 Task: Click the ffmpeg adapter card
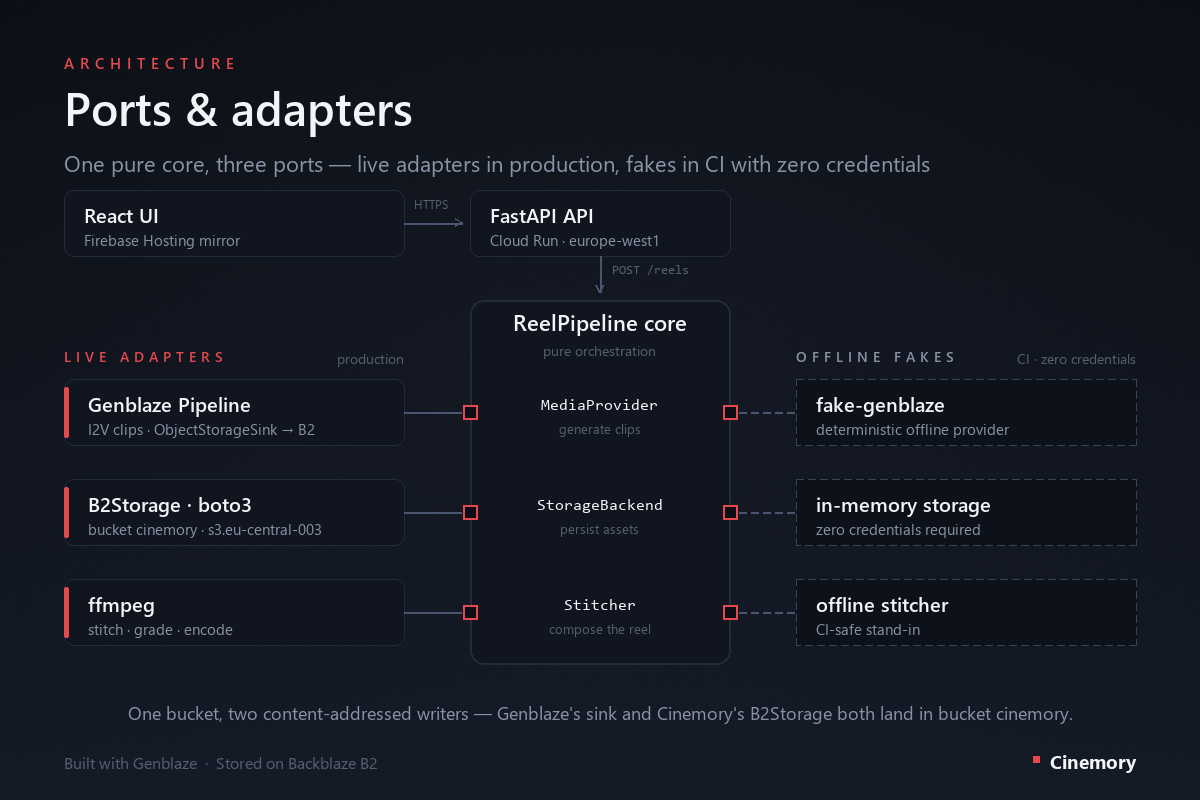[234, 612]
